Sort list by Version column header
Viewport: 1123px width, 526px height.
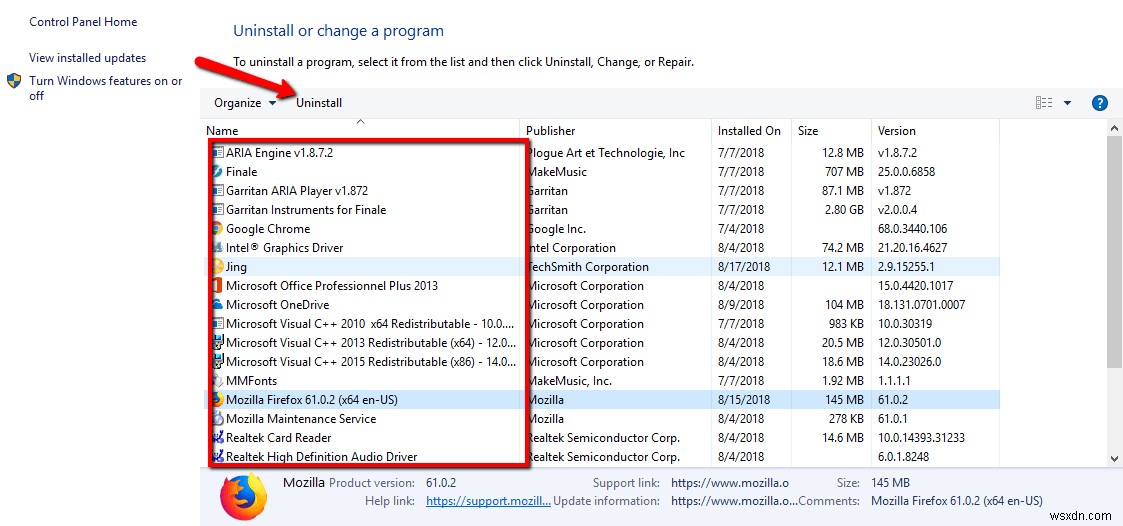pos(935,130)
